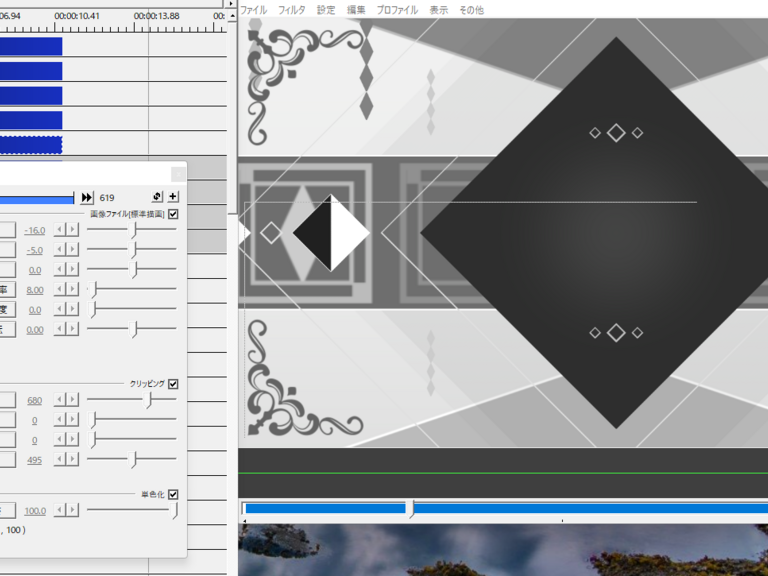
Task: Click the right arrow next to 0.00
Action: pyautogui.click(x=72, y=329)
